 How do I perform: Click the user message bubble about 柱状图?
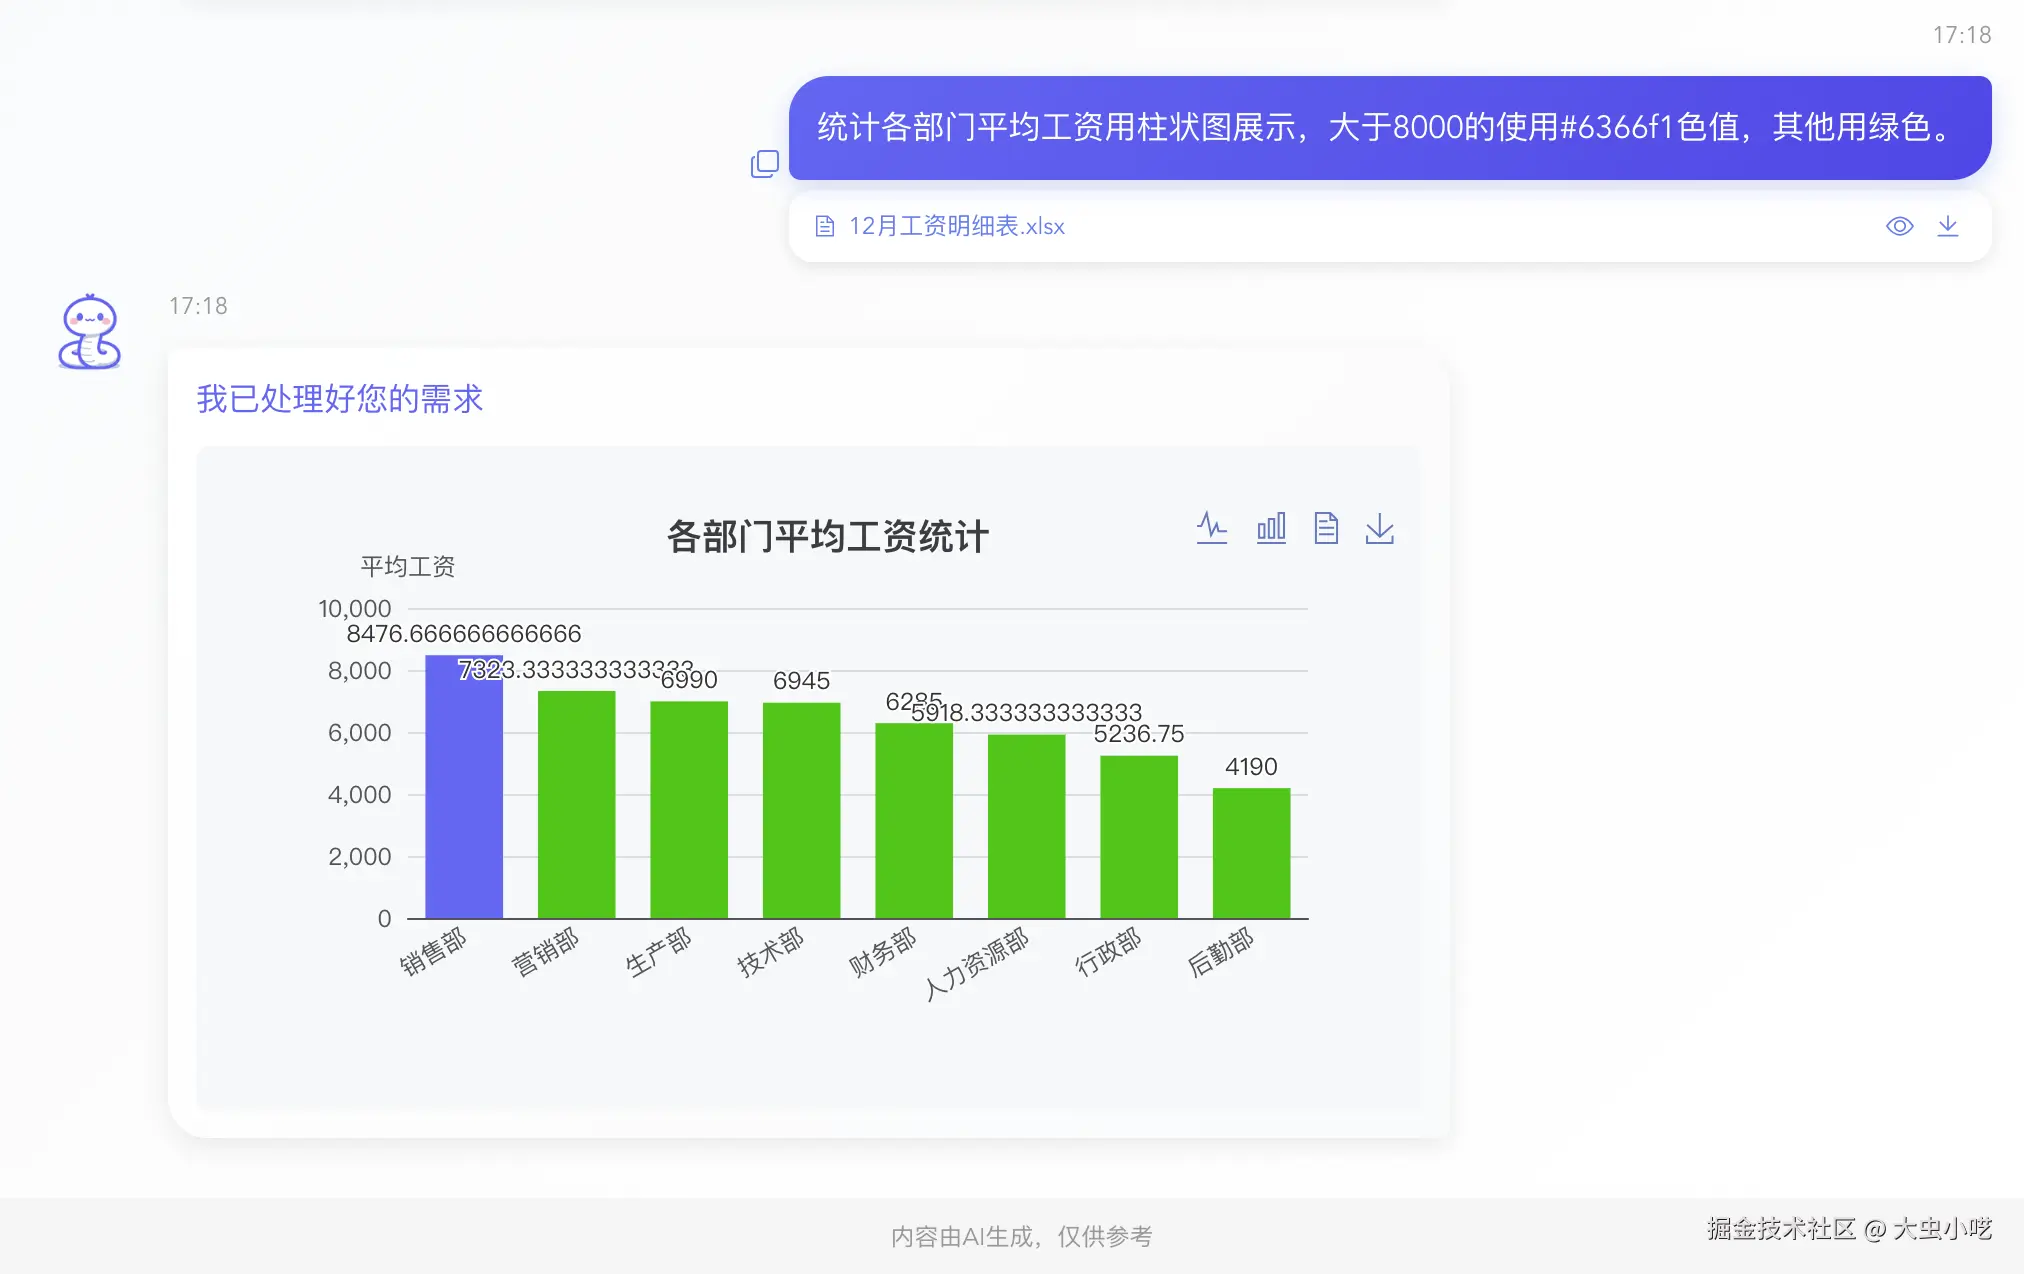[x=1389, y=128]
